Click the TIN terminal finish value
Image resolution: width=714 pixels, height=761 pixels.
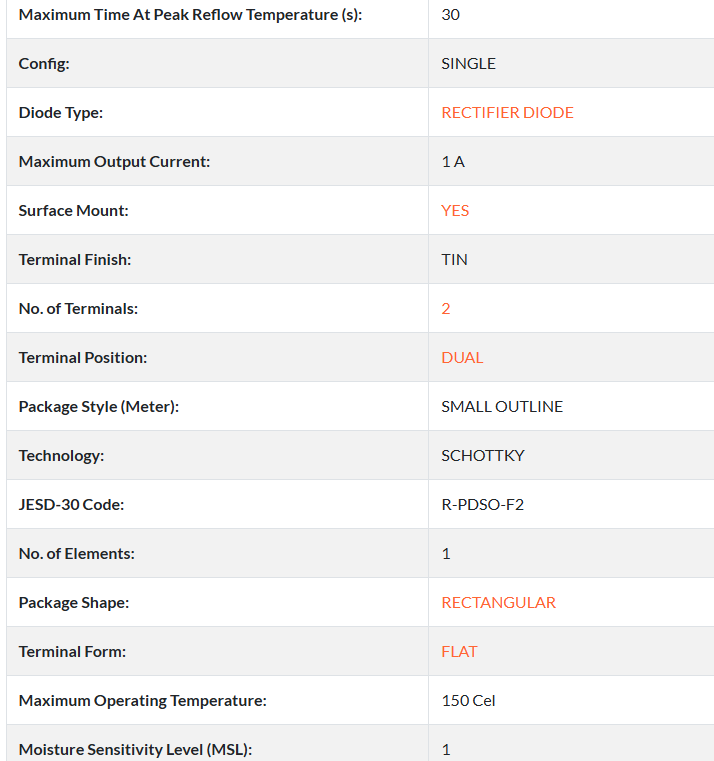(x=454, y=260)
